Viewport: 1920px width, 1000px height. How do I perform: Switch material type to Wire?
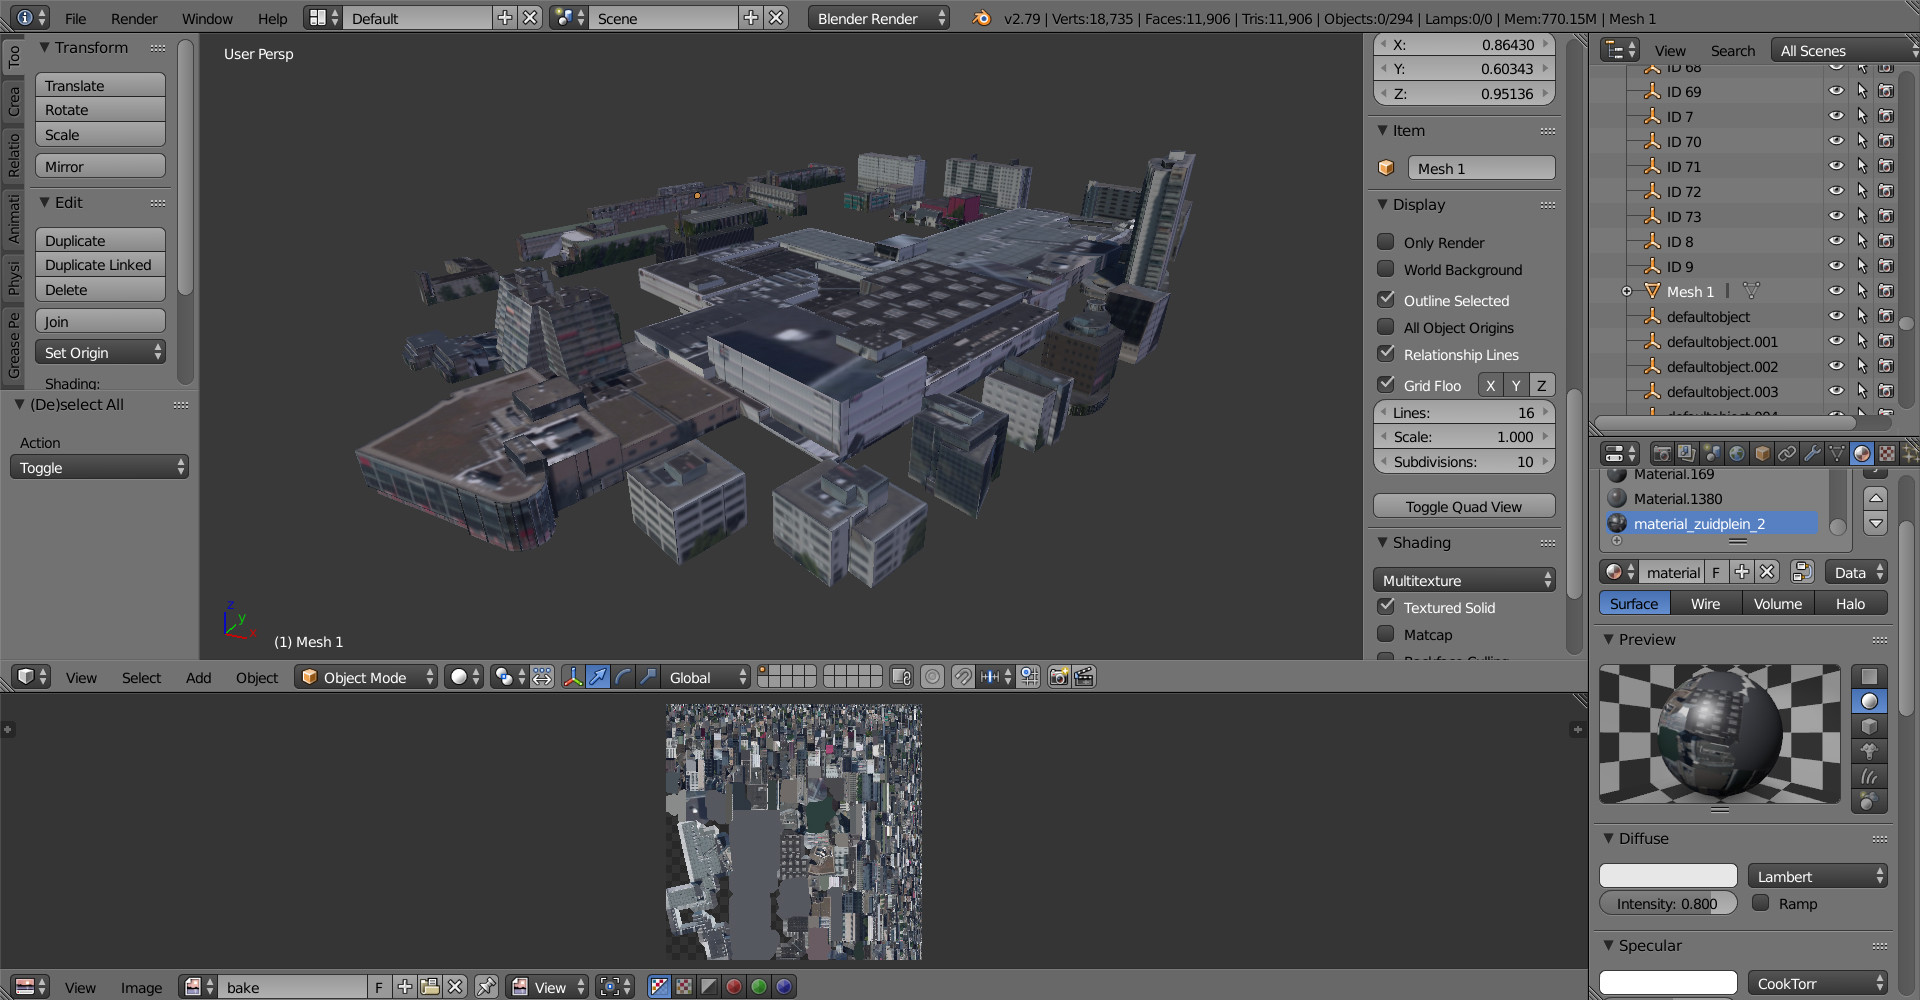pos(1705,603)
